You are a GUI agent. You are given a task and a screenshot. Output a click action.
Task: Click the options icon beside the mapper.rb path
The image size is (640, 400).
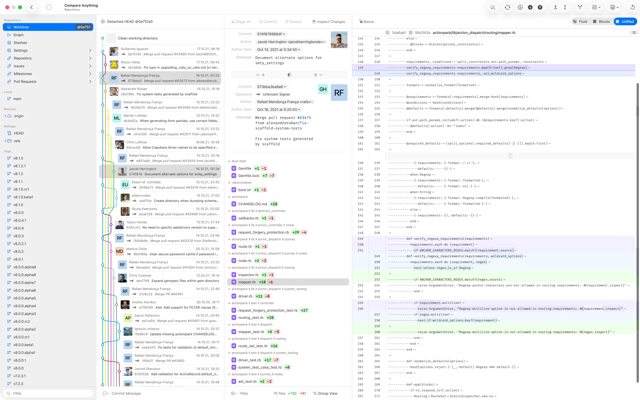tap(633, 33)
